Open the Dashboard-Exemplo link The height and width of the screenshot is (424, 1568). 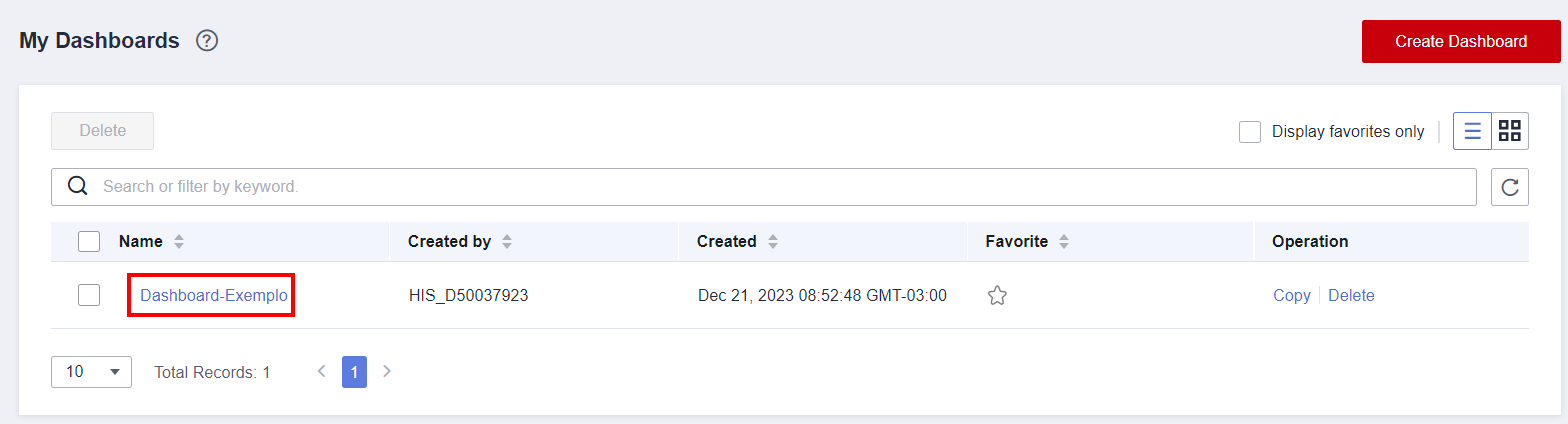pos(214,296)
